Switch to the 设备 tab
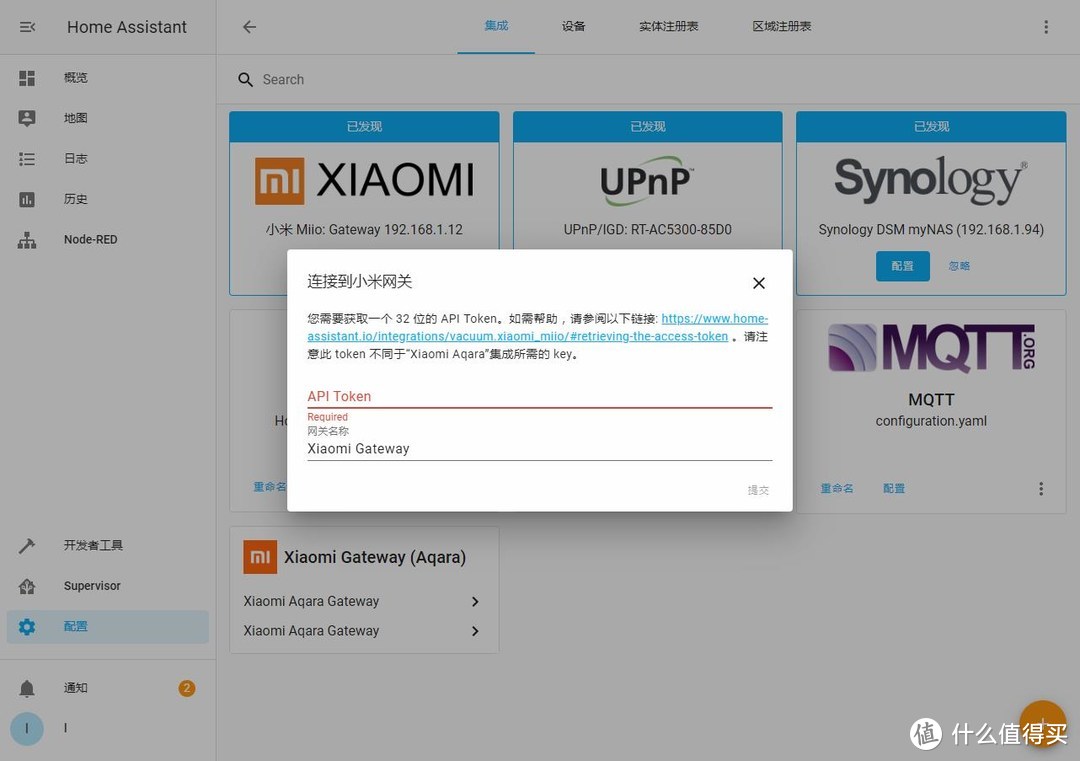Viewport: 1080px width, 761px height. (573, 26)
